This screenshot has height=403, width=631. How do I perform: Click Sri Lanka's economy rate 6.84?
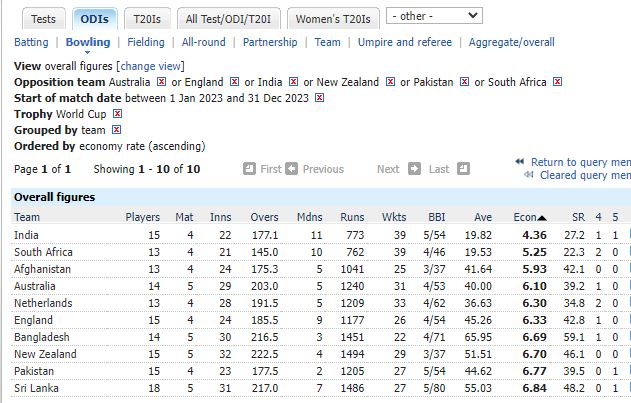(534, 388)
